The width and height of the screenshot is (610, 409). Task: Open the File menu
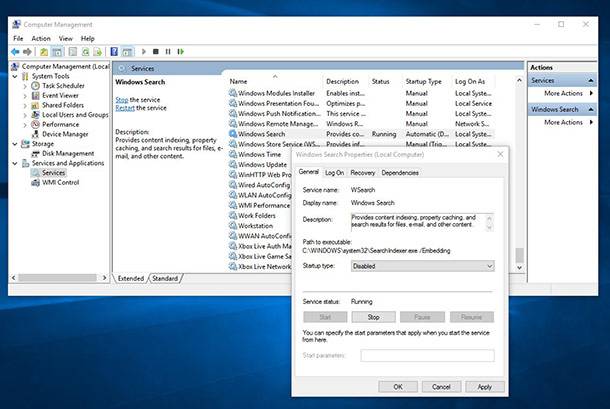click(x=18, y=39)
